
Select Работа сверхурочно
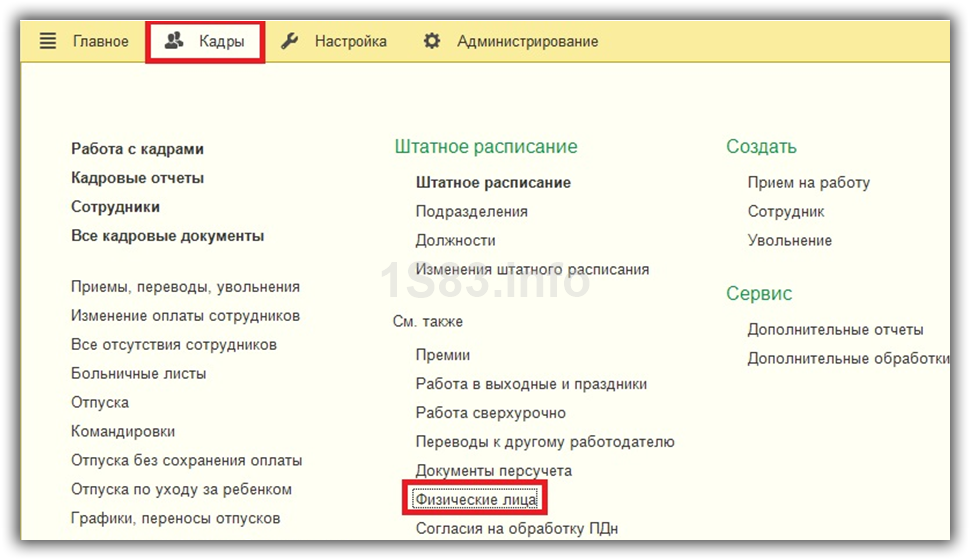coord(490,413)
